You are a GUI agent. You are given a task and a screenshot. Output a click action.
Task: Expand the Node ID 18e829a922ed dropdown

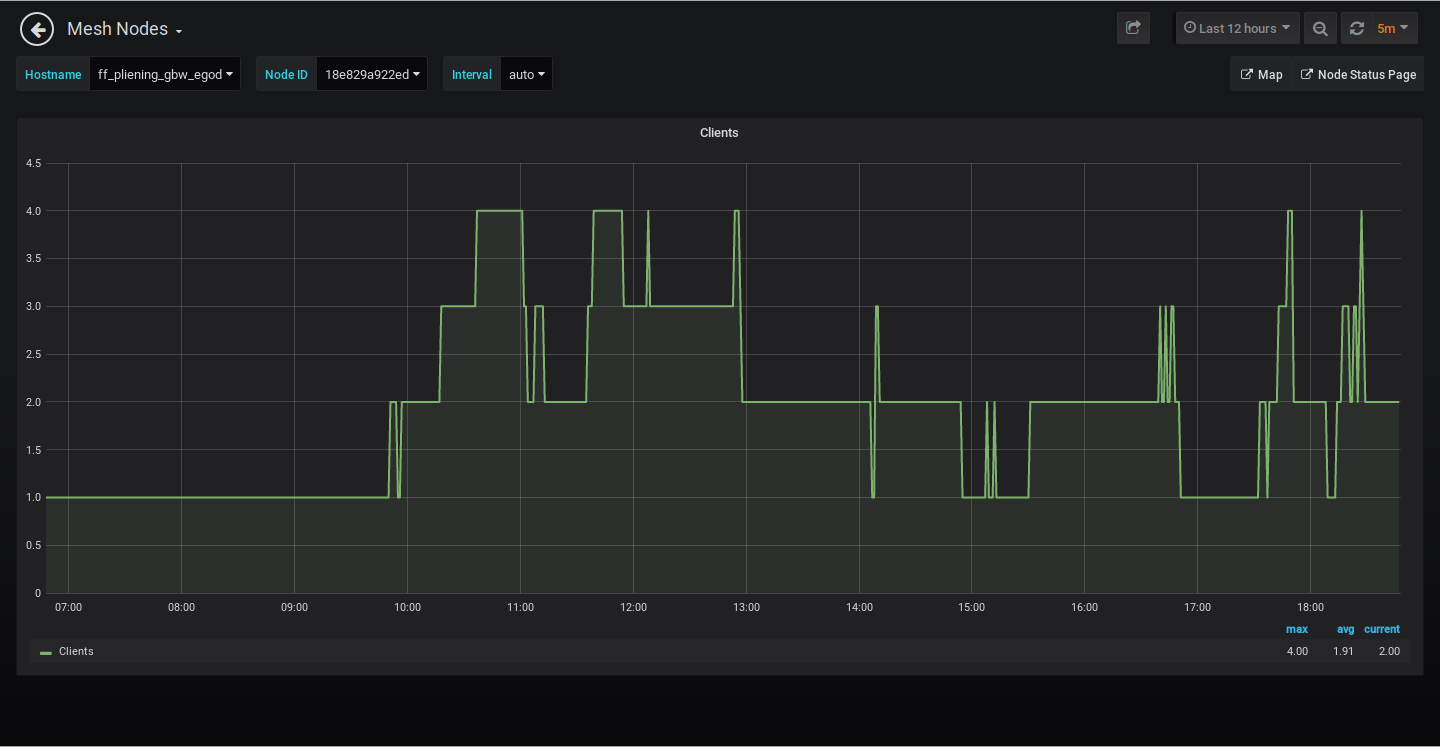pos(371,74)
